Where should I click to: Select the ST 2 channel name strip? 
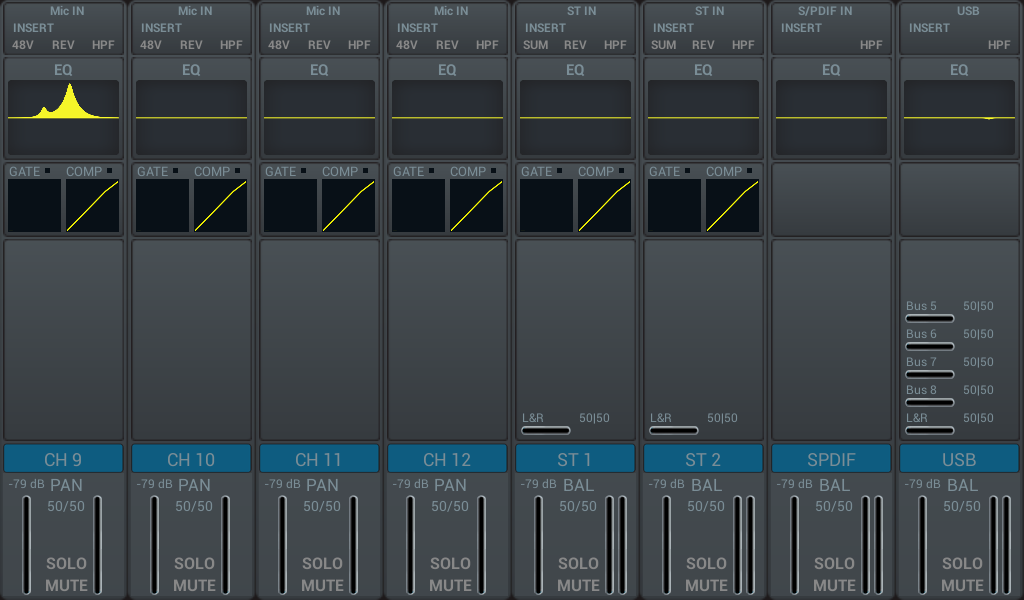(703, 459)
